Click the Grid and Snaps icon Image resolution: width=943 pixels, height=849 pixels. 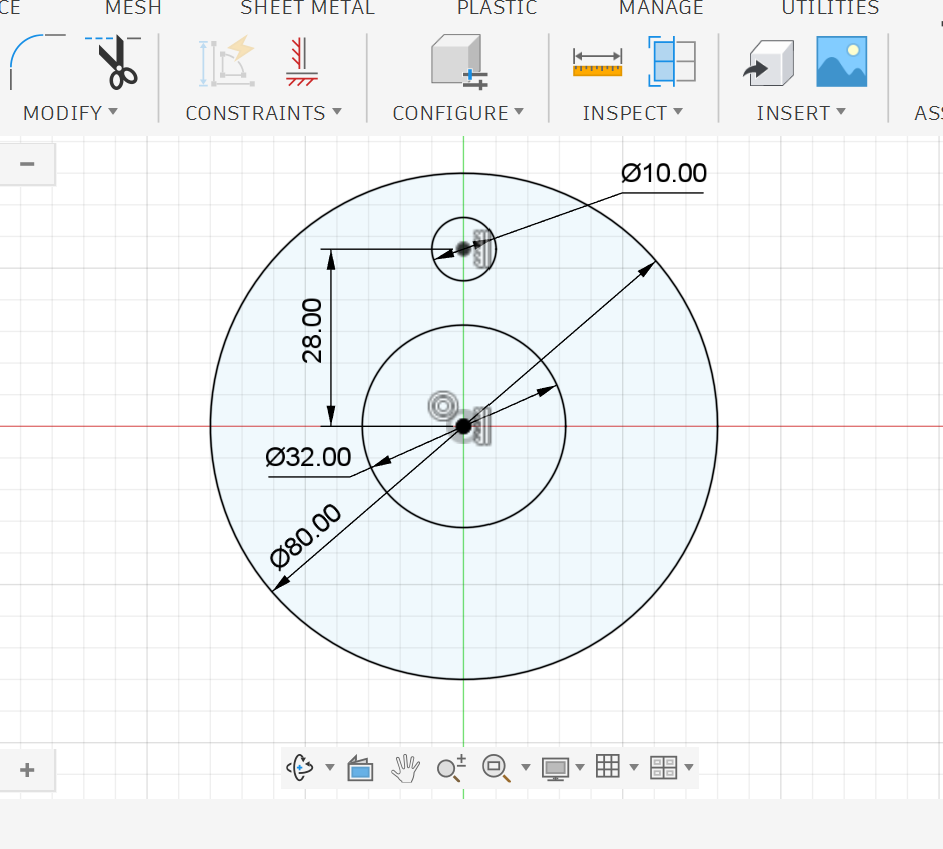tap(607, 766)
